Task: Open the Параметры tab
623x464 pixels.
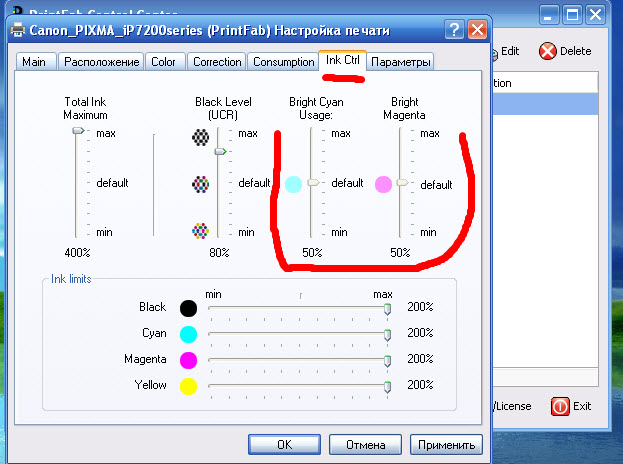Action: [x=400, y=62]
